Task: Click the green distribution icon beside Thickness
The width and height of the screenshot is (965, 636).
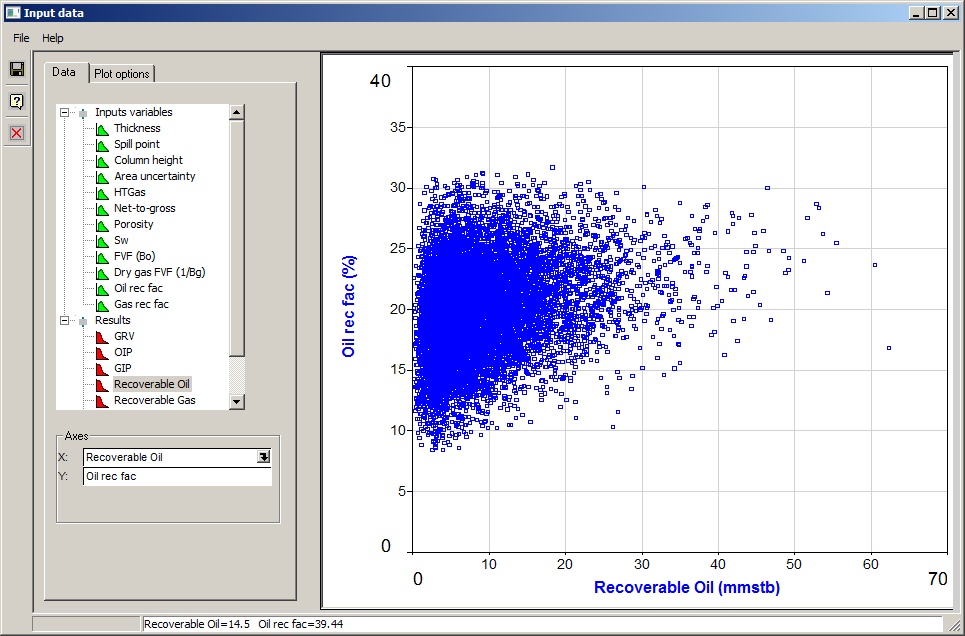Action: [x=102, y=128]
